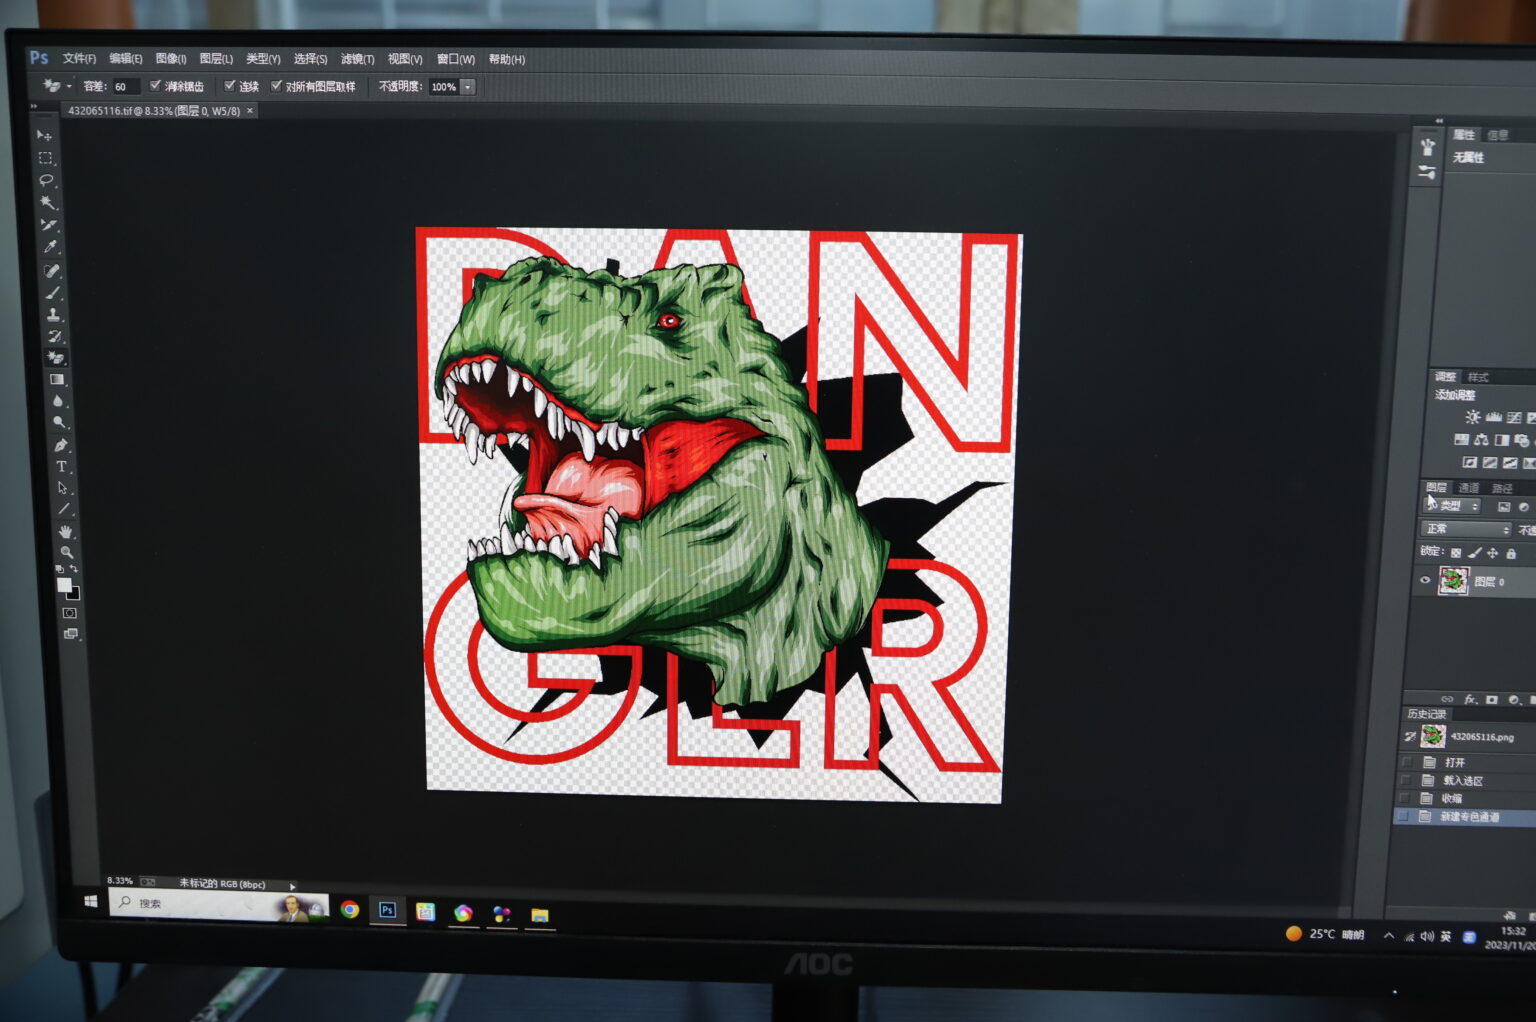The image size is (1536, 1022).
Task: Select the Magic Wand tool
Action: (x=48, y=202)
